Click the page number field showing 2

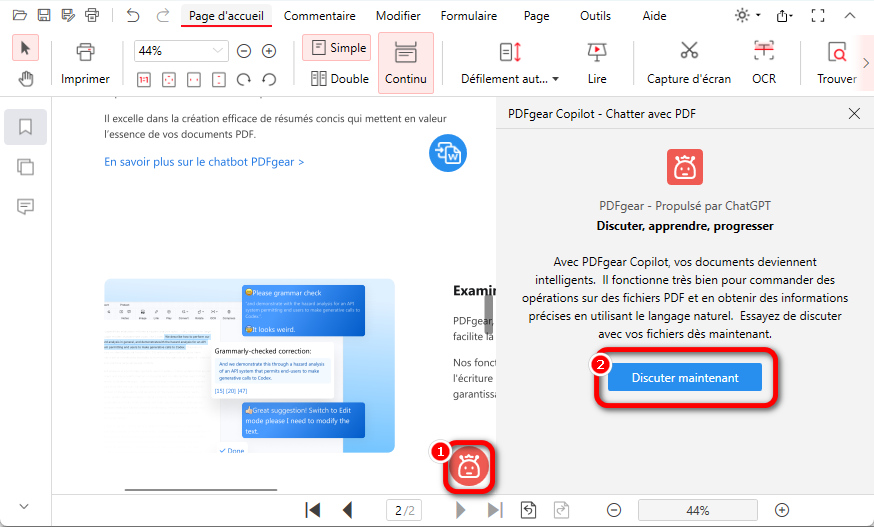tap(404, 510)
